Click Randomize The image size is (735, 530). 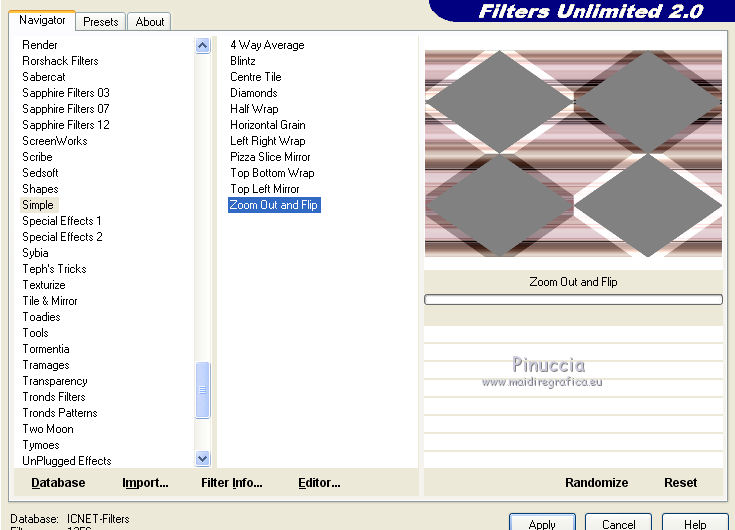[x=596, y=483]
